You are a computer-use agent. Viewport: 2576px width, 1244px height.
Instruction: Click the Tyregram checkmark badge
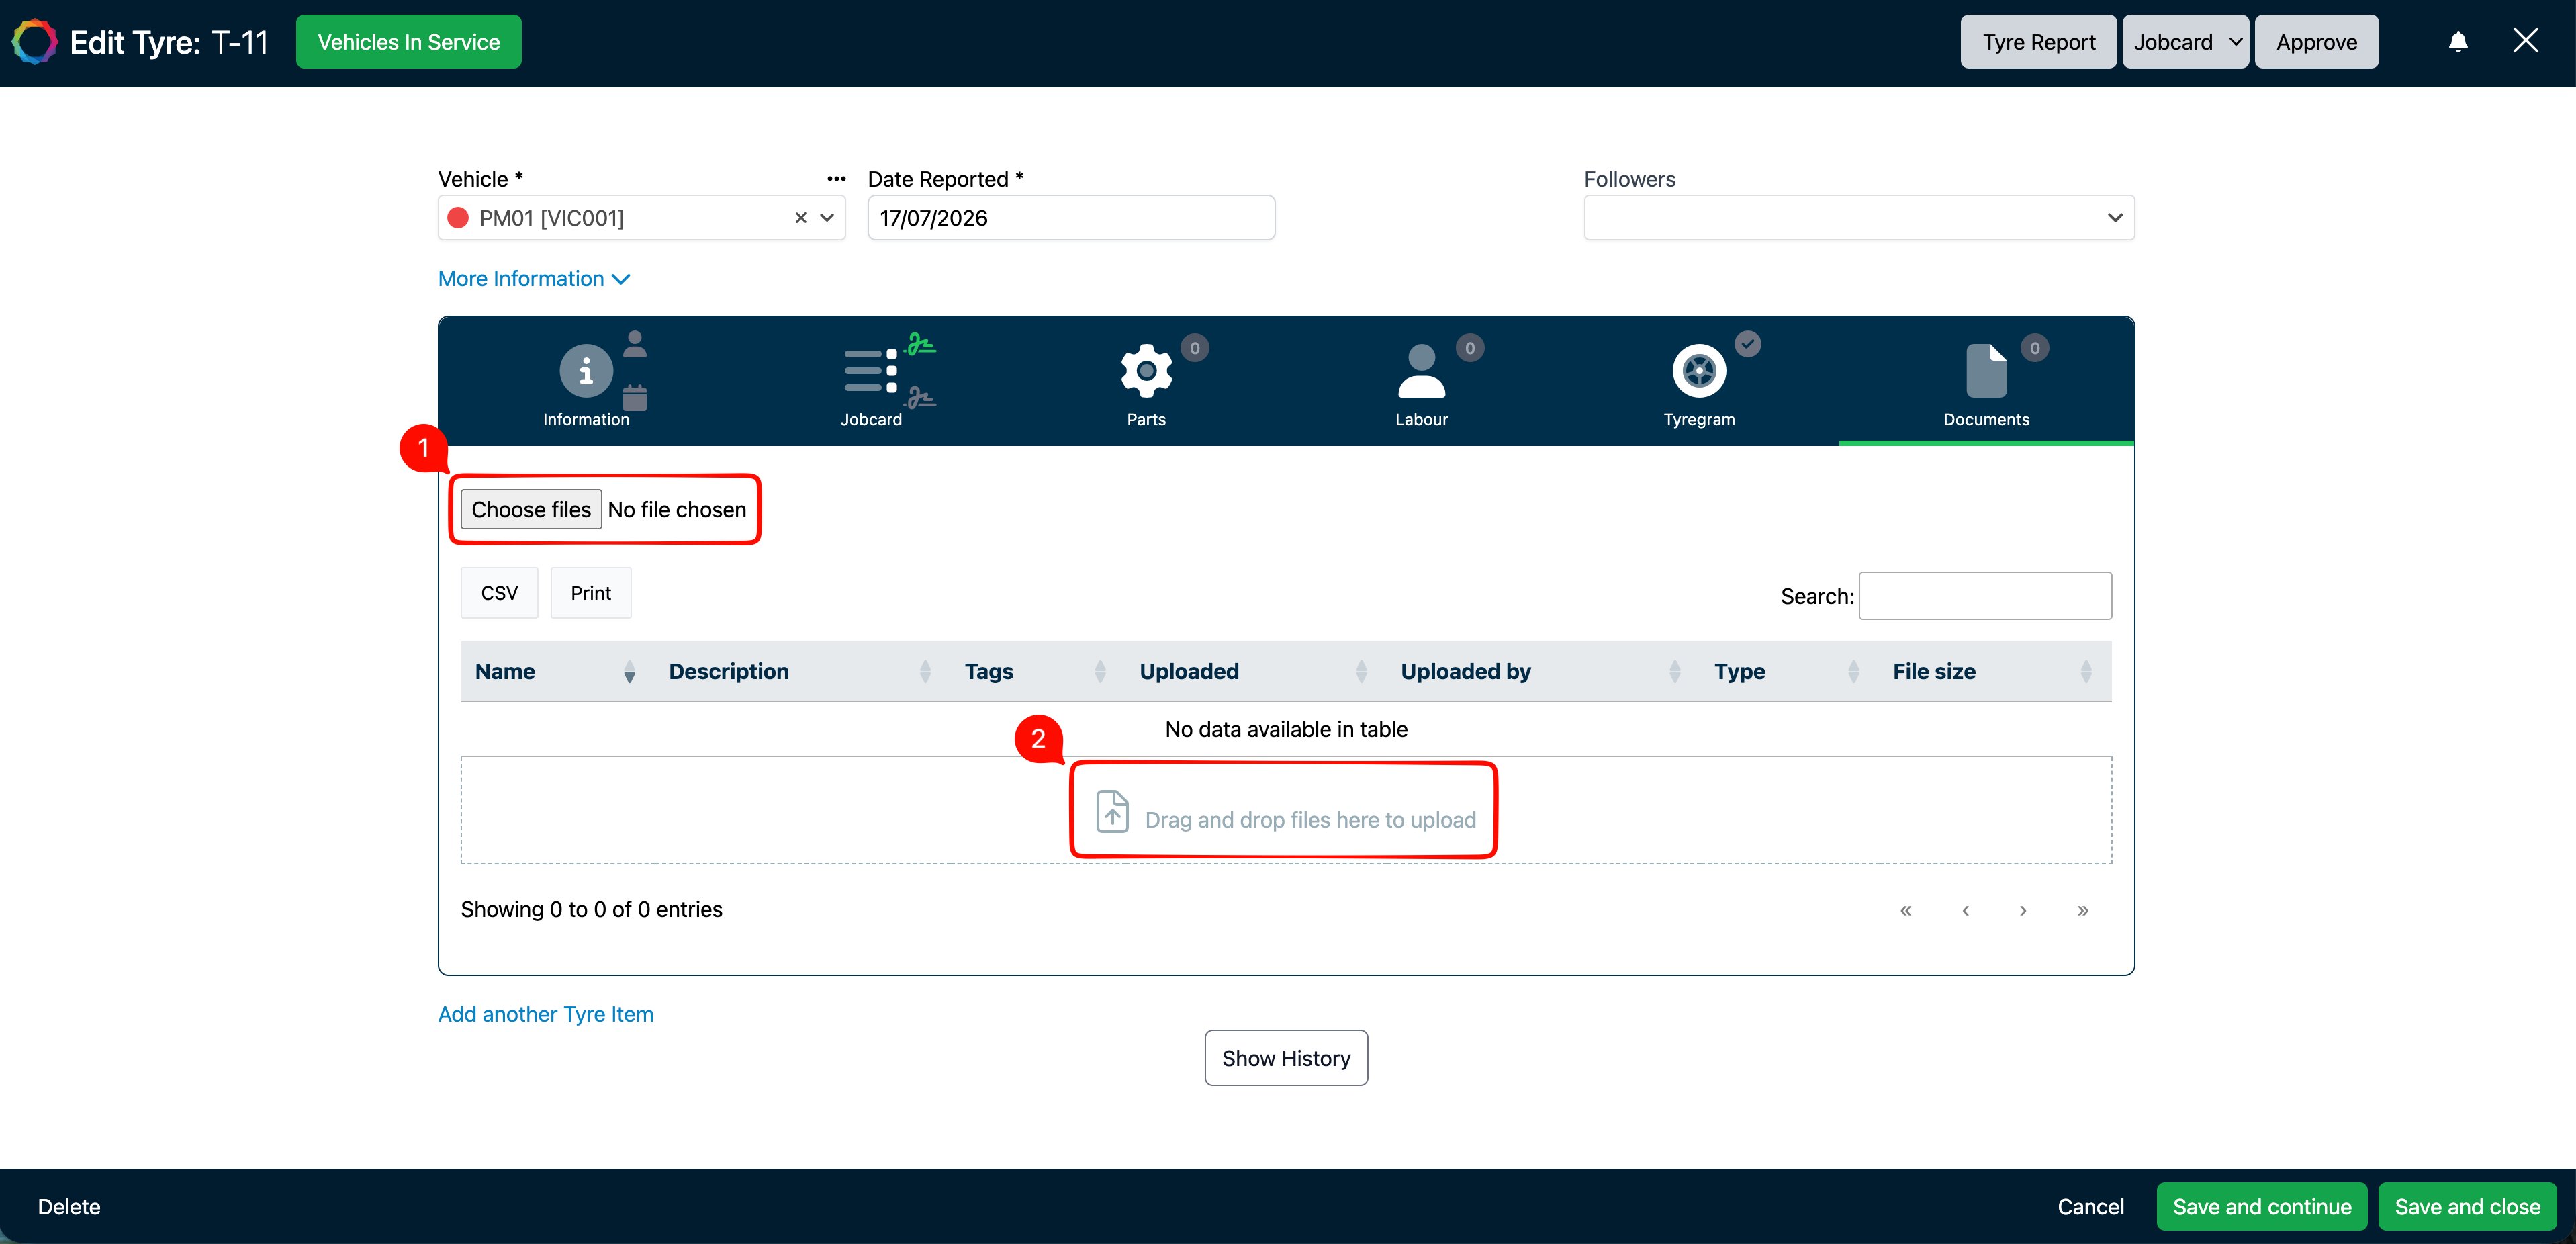tap(1747, 344)
